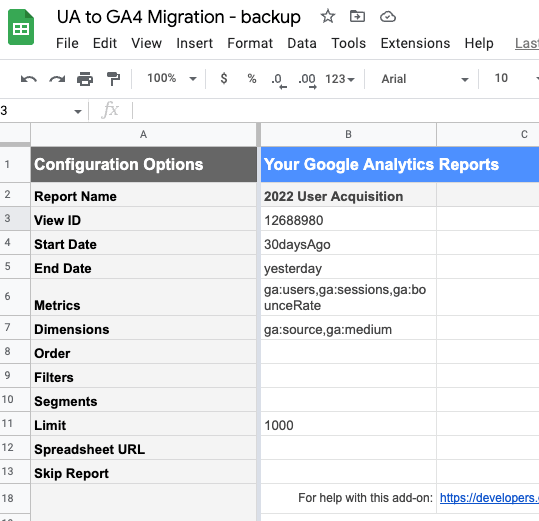
Task: Select the Report Name cell
Action: tap(144, 195)
